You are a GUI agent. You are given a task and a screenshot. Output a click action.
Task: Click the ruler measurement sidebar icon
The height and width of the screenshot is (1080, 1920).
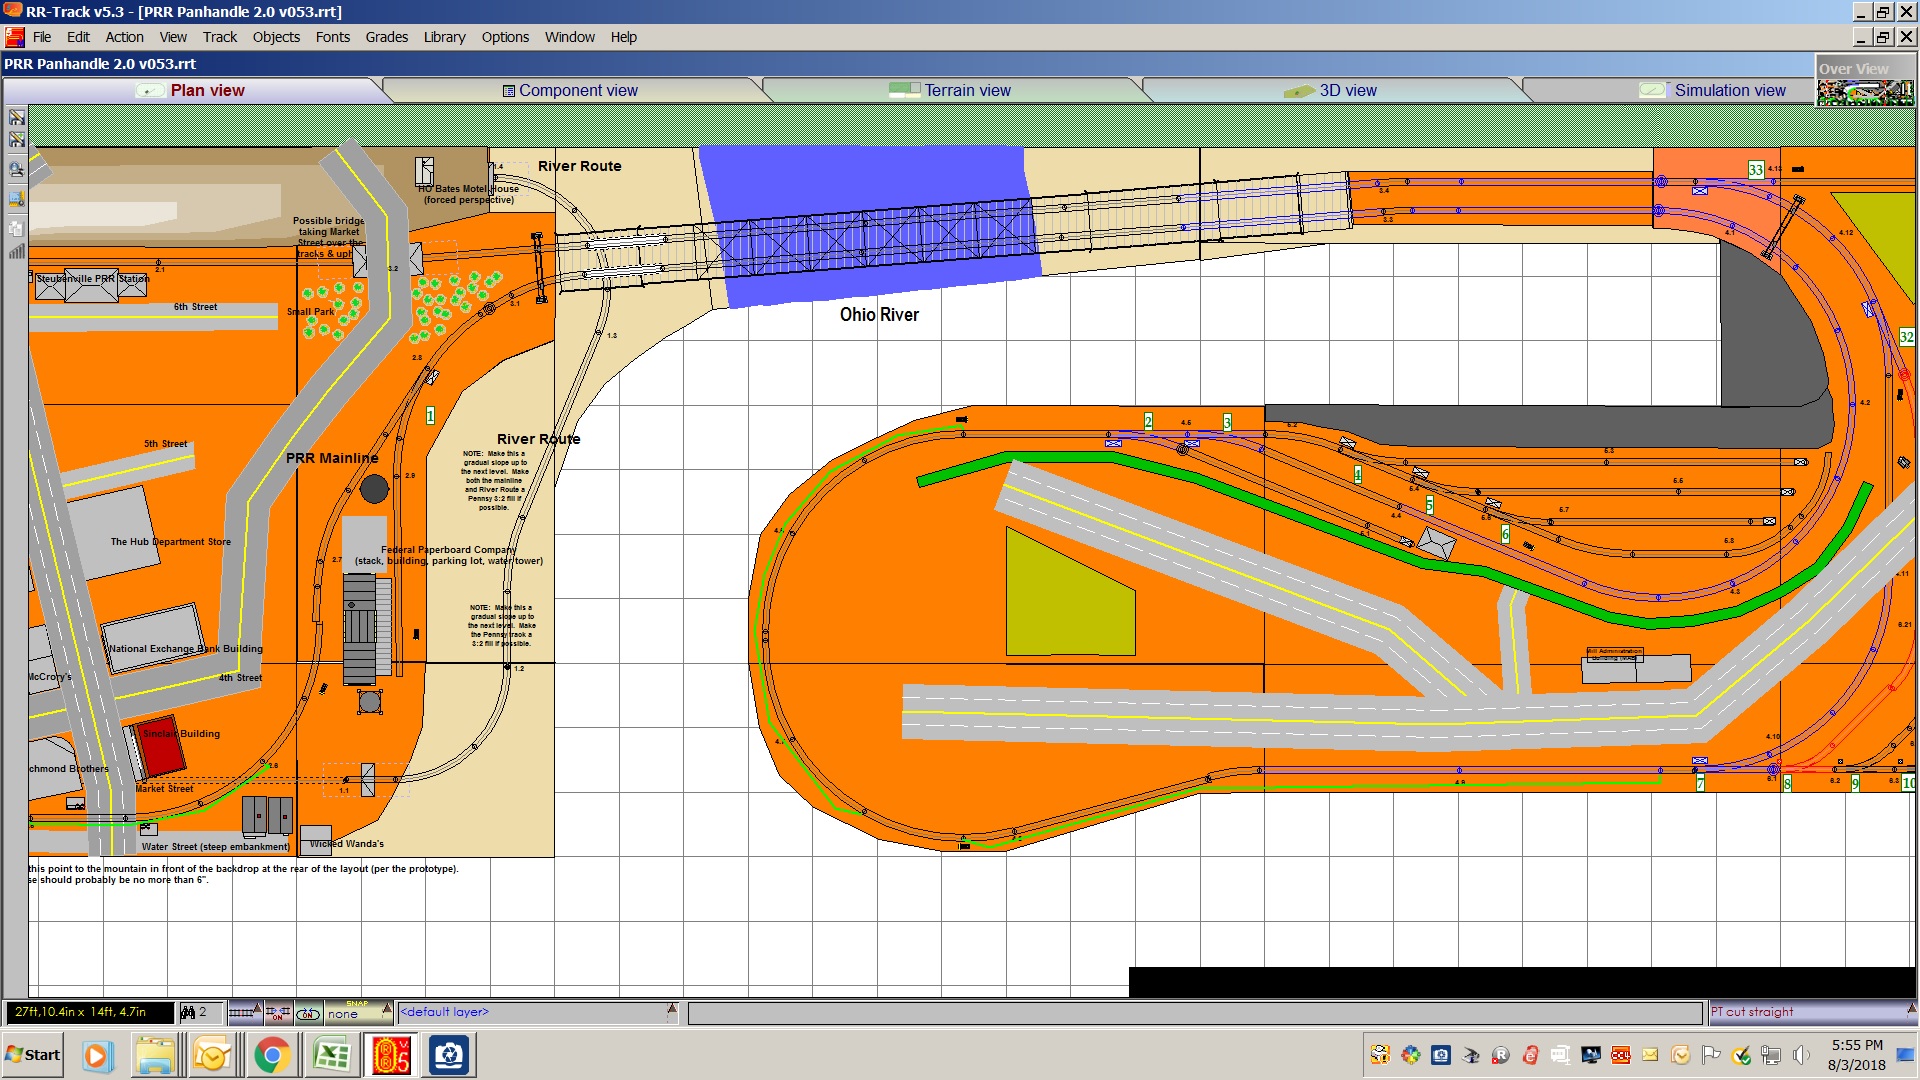coord(16,200)
